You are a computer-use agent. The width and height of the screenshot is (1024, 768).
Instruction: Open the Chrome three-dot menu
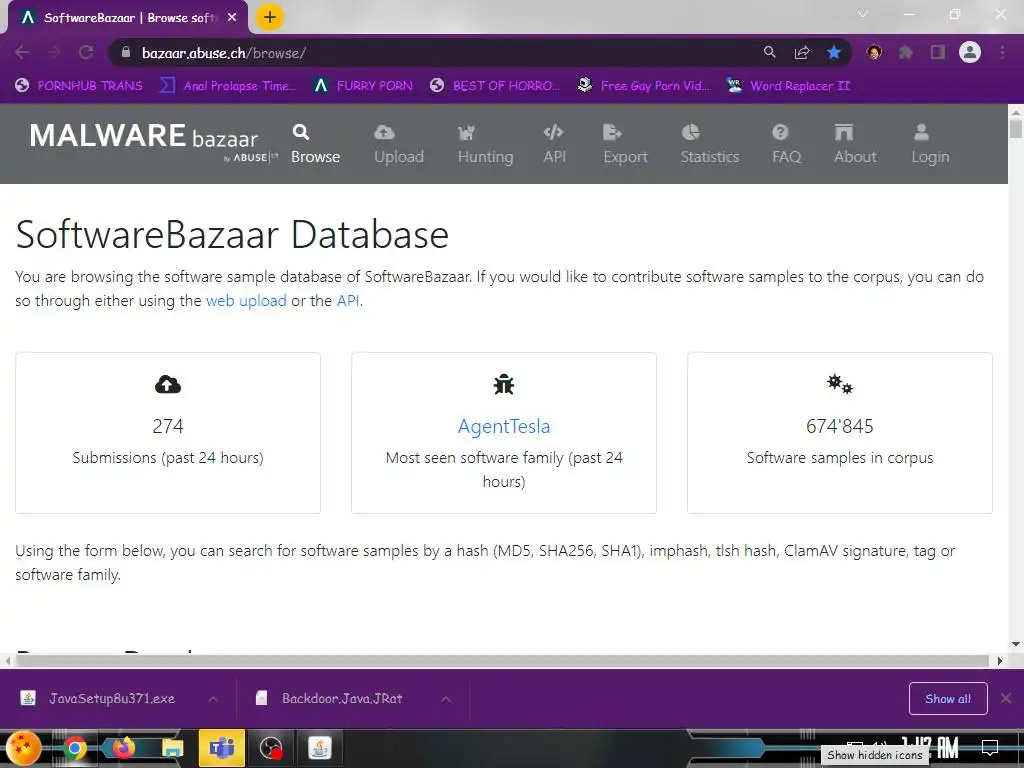(1002, 52)
